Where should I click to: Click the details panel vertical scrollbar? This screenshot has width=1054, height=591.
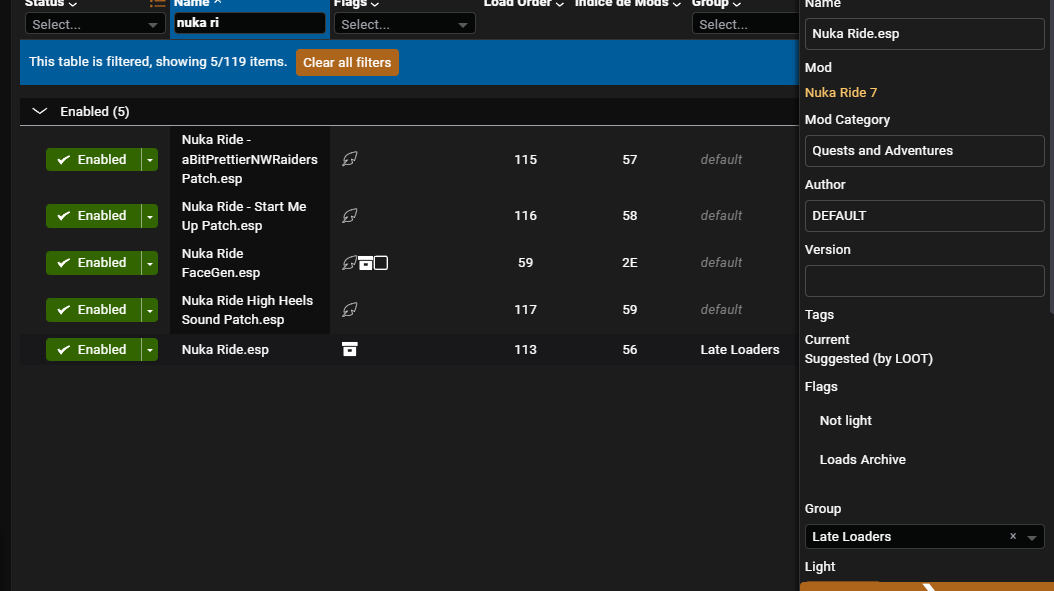click(x=1051, y=155)
